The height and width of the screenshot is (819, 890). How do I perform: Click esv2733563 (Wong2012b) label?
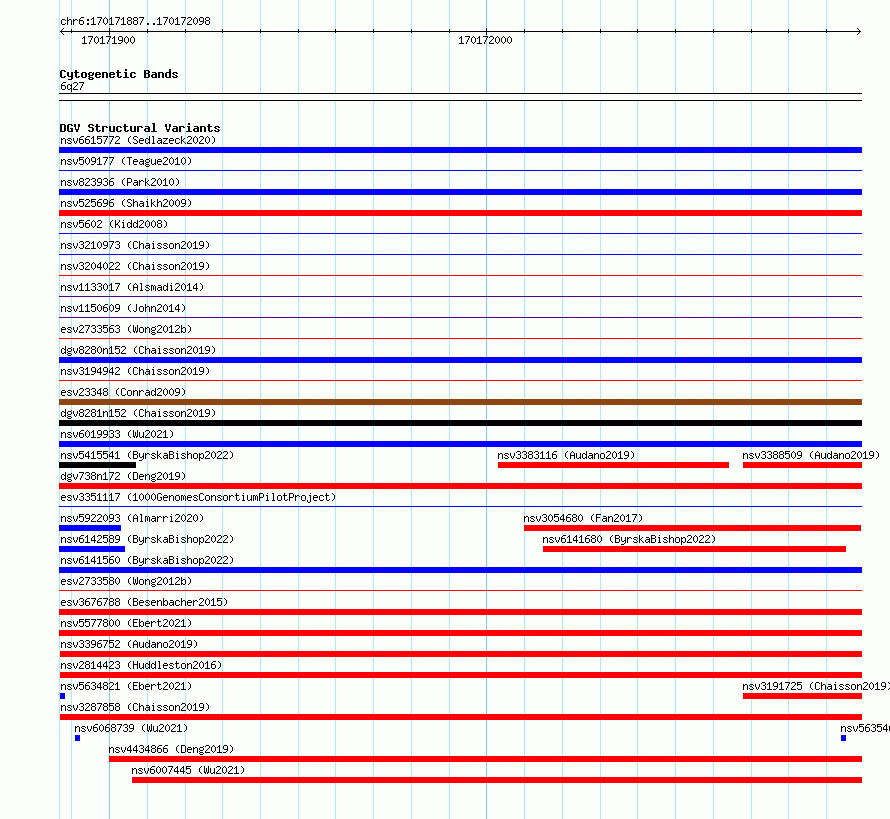[126, 329]
